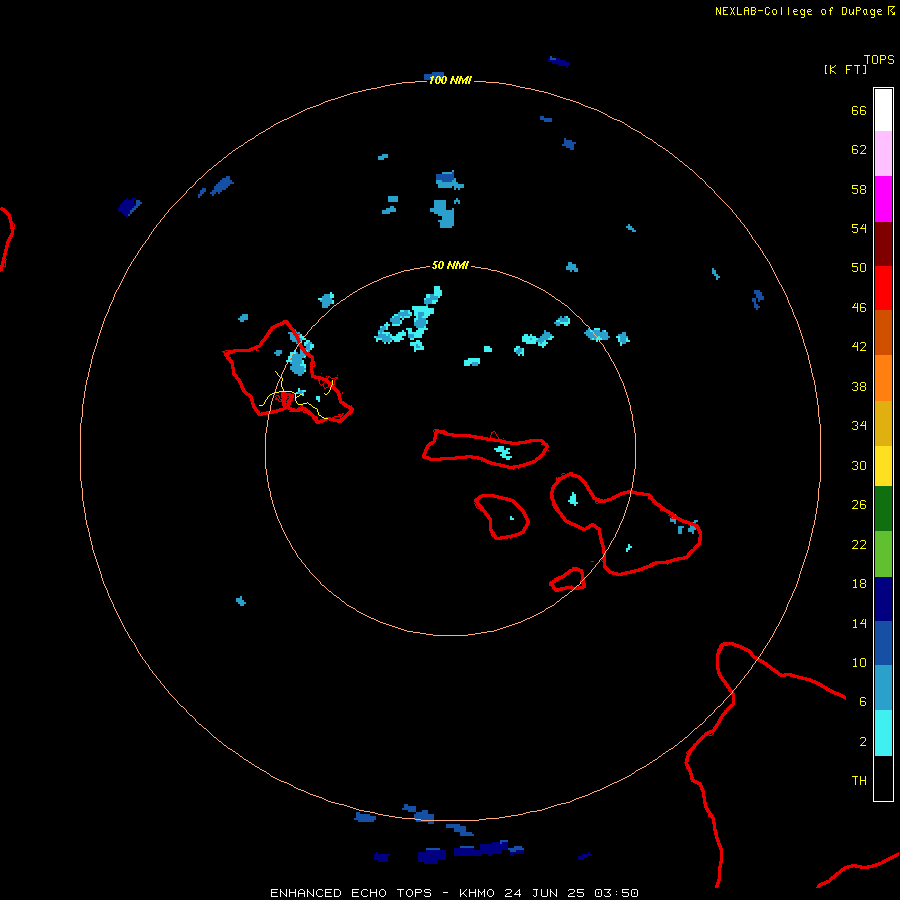
Task: Click the 54 legend value
Action: point(859,228)
